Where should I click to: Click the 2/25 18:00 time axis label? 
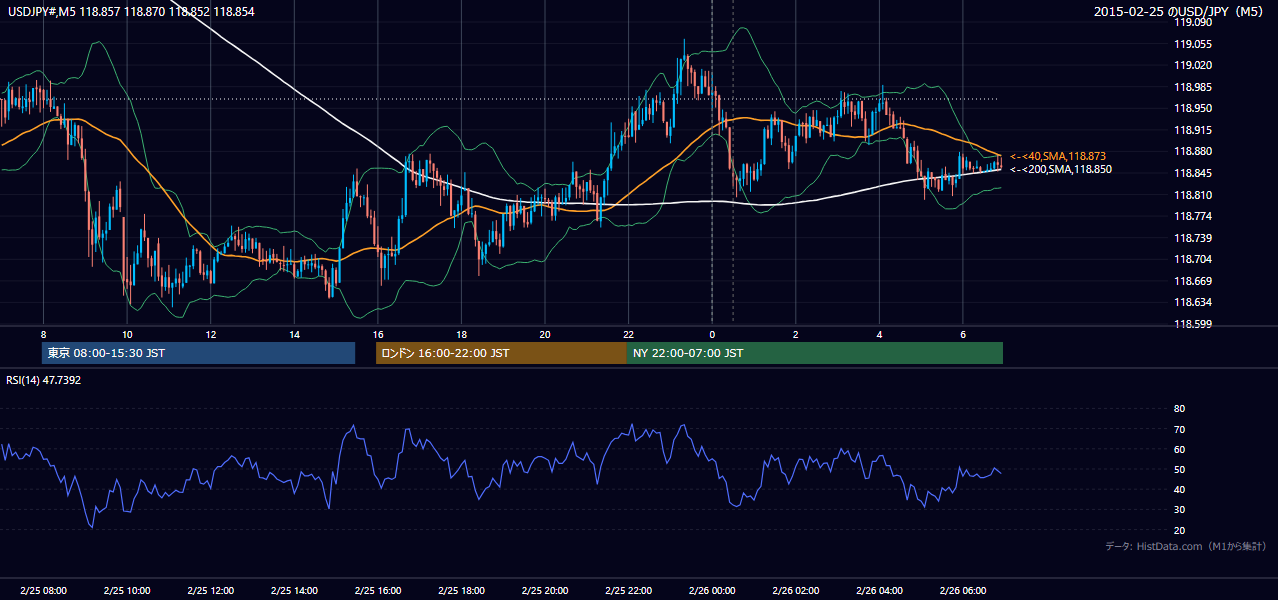461,591
